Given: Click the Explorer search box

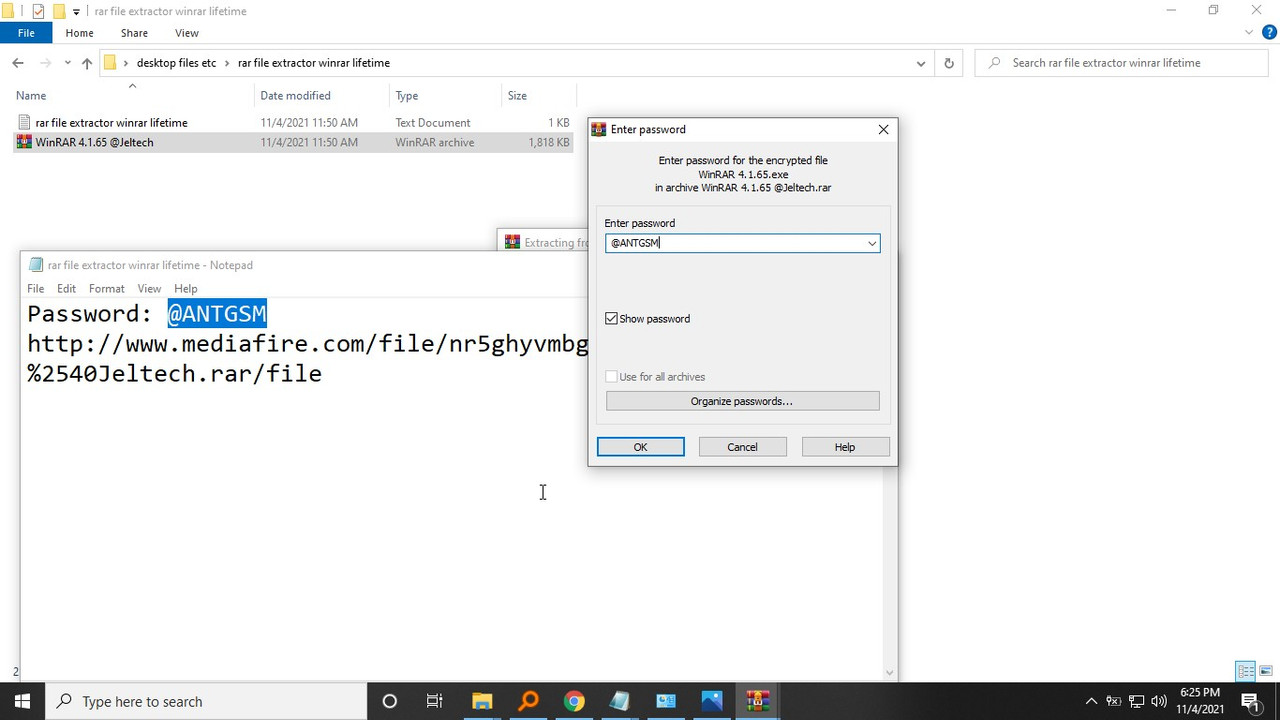Looking at the screenshot, I should tap(1123, 63).
